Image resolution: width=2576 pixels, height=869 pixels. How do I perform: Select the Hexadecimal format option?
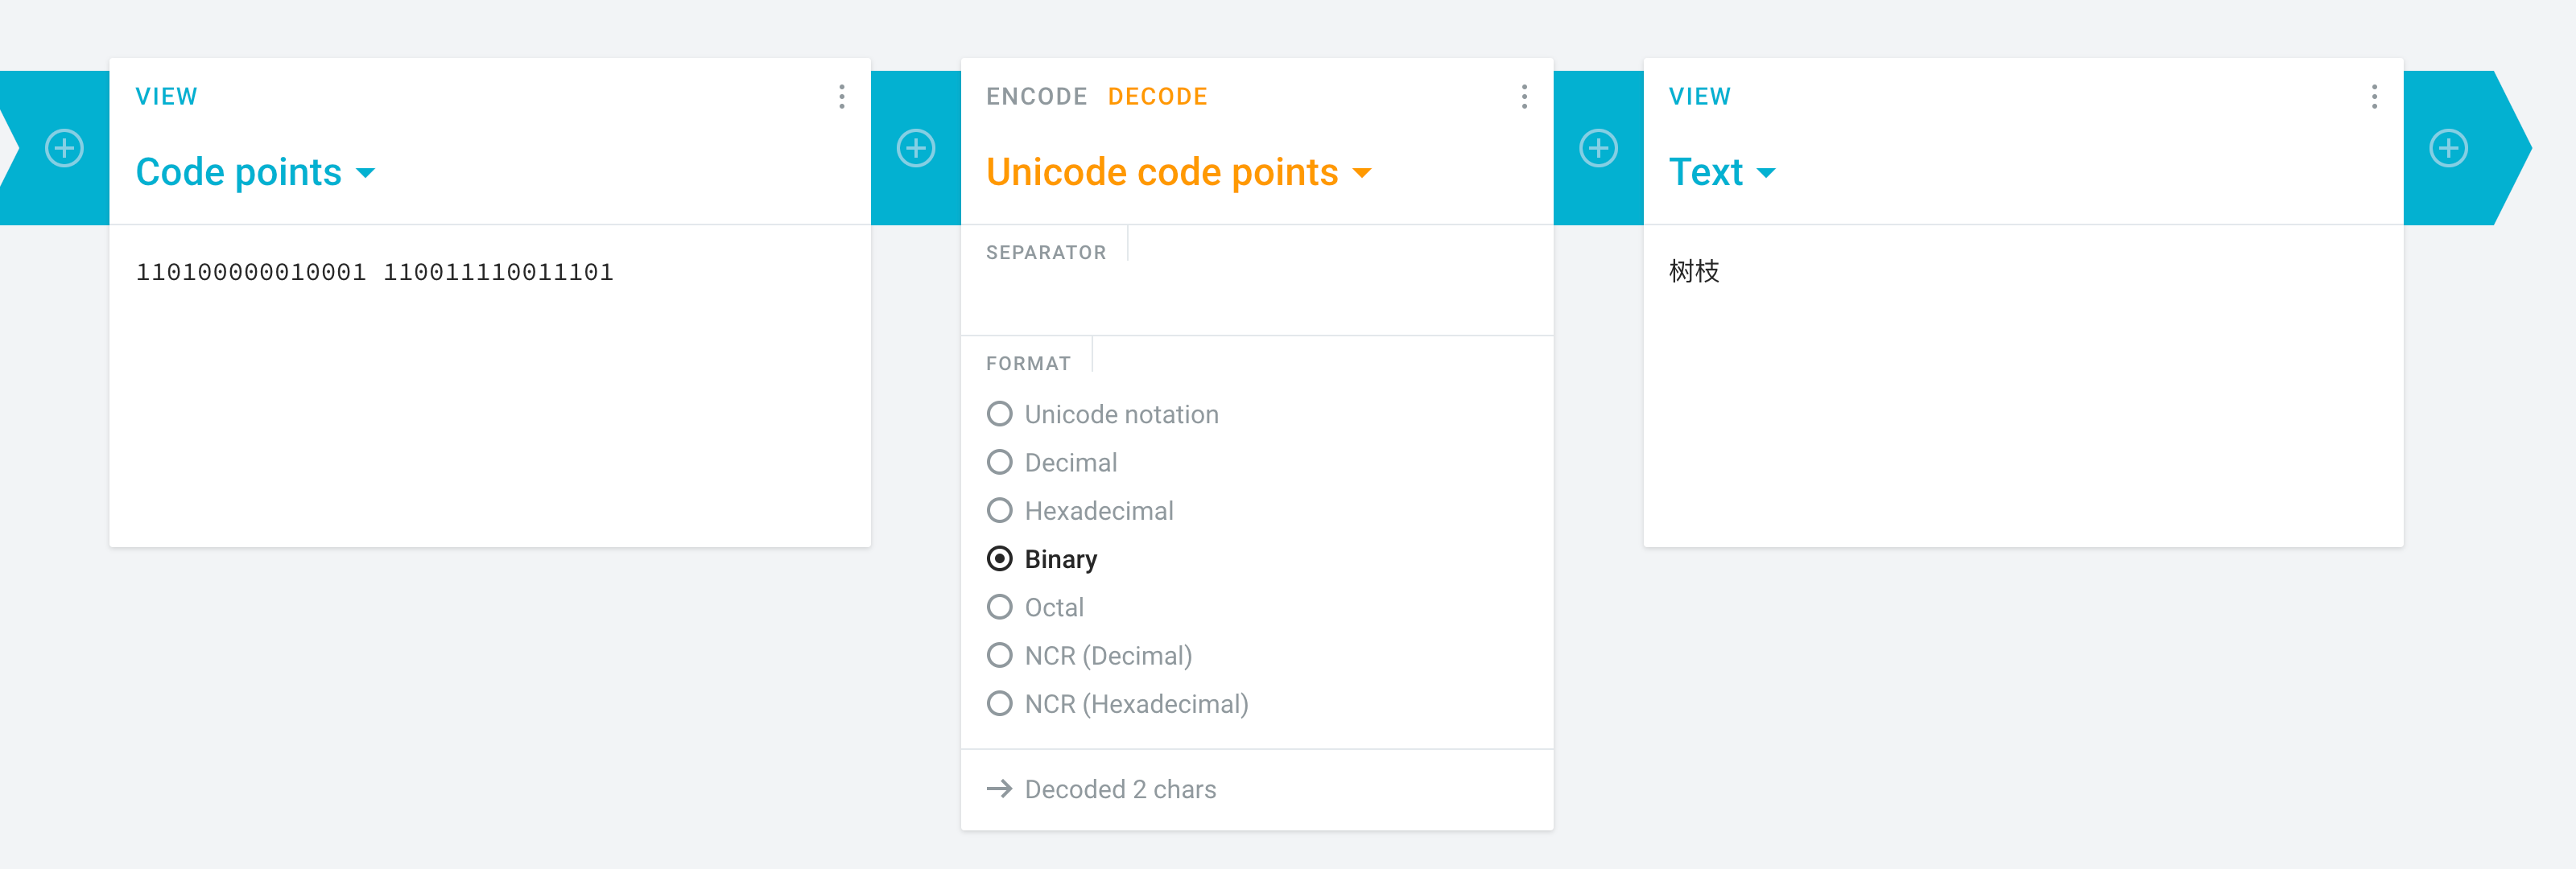[x=1079, y=510]
